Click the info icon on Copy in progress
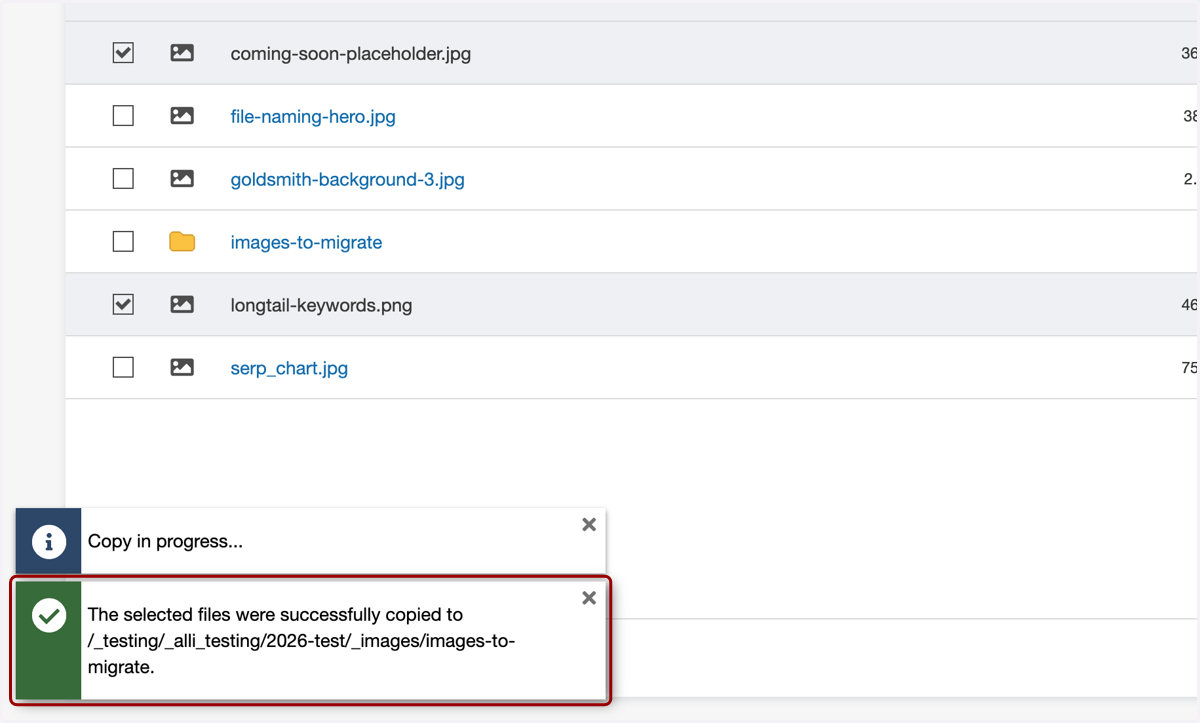Viewport: 1200px width, 723px height. (48, 541)
